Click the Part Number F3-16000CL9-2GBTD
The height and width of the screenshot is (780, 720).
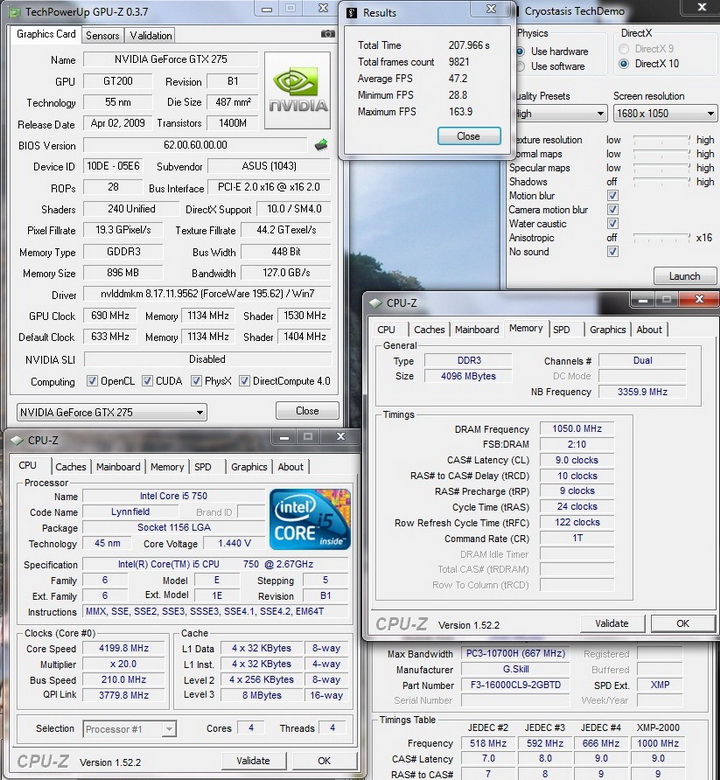[515, 685]
